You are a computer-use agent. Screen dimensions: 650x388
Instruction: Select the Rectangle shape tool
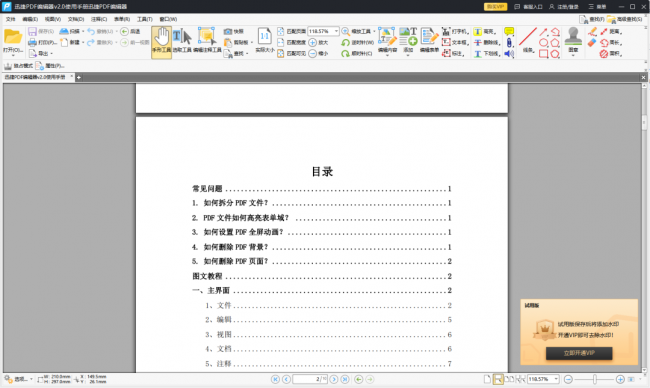(x=543, y=53)
